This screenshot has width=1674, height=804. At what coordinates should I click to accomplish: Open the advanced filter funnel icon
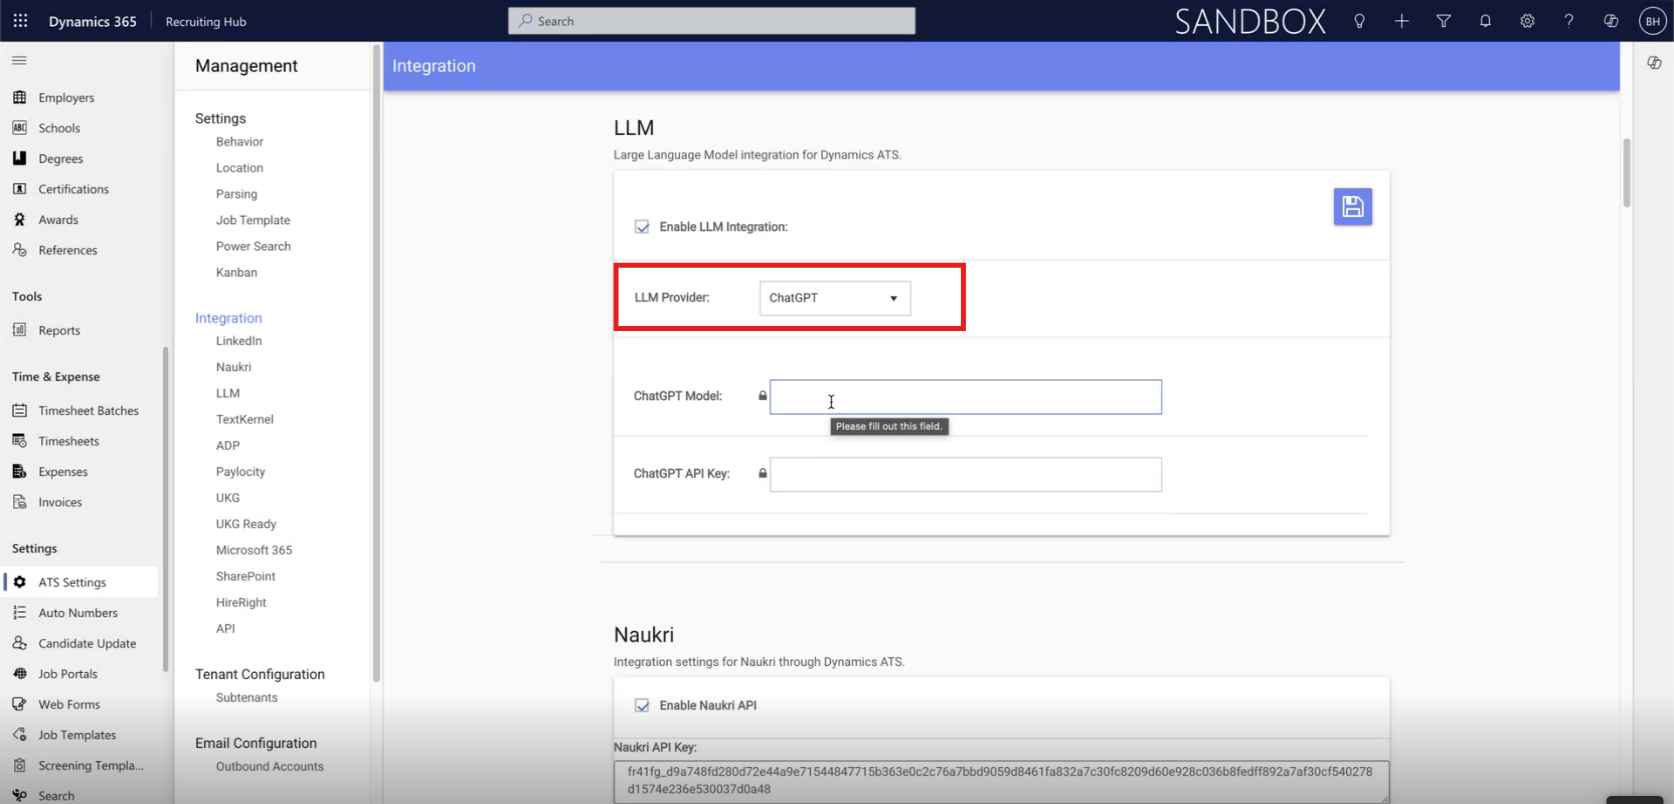[1443, 21]
